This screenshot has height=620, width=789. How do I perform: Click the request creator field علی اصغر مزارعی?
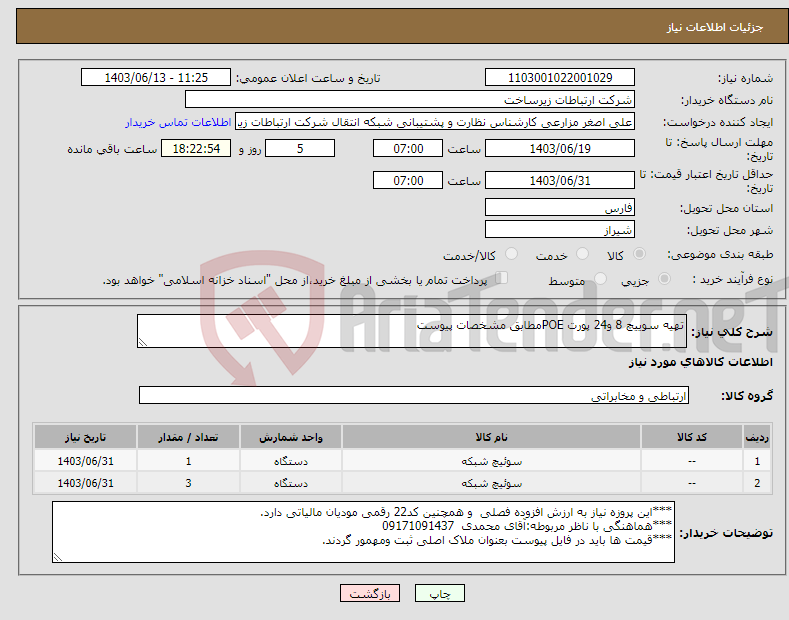pyautogui.click(x=435, y=122)
